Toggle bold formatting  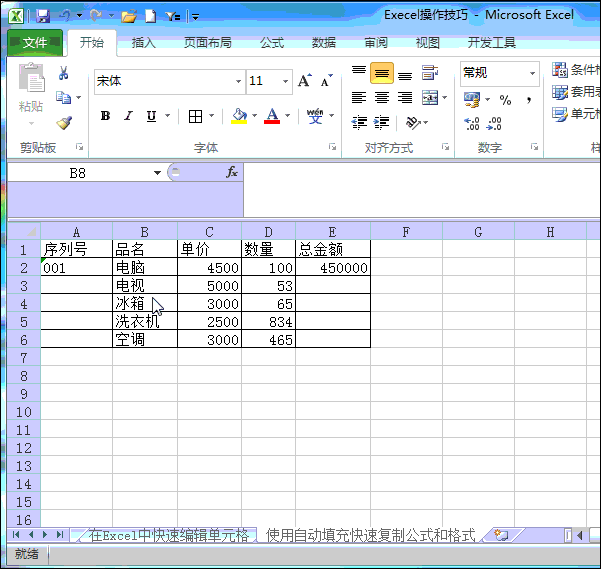click(x=105, y=116)
